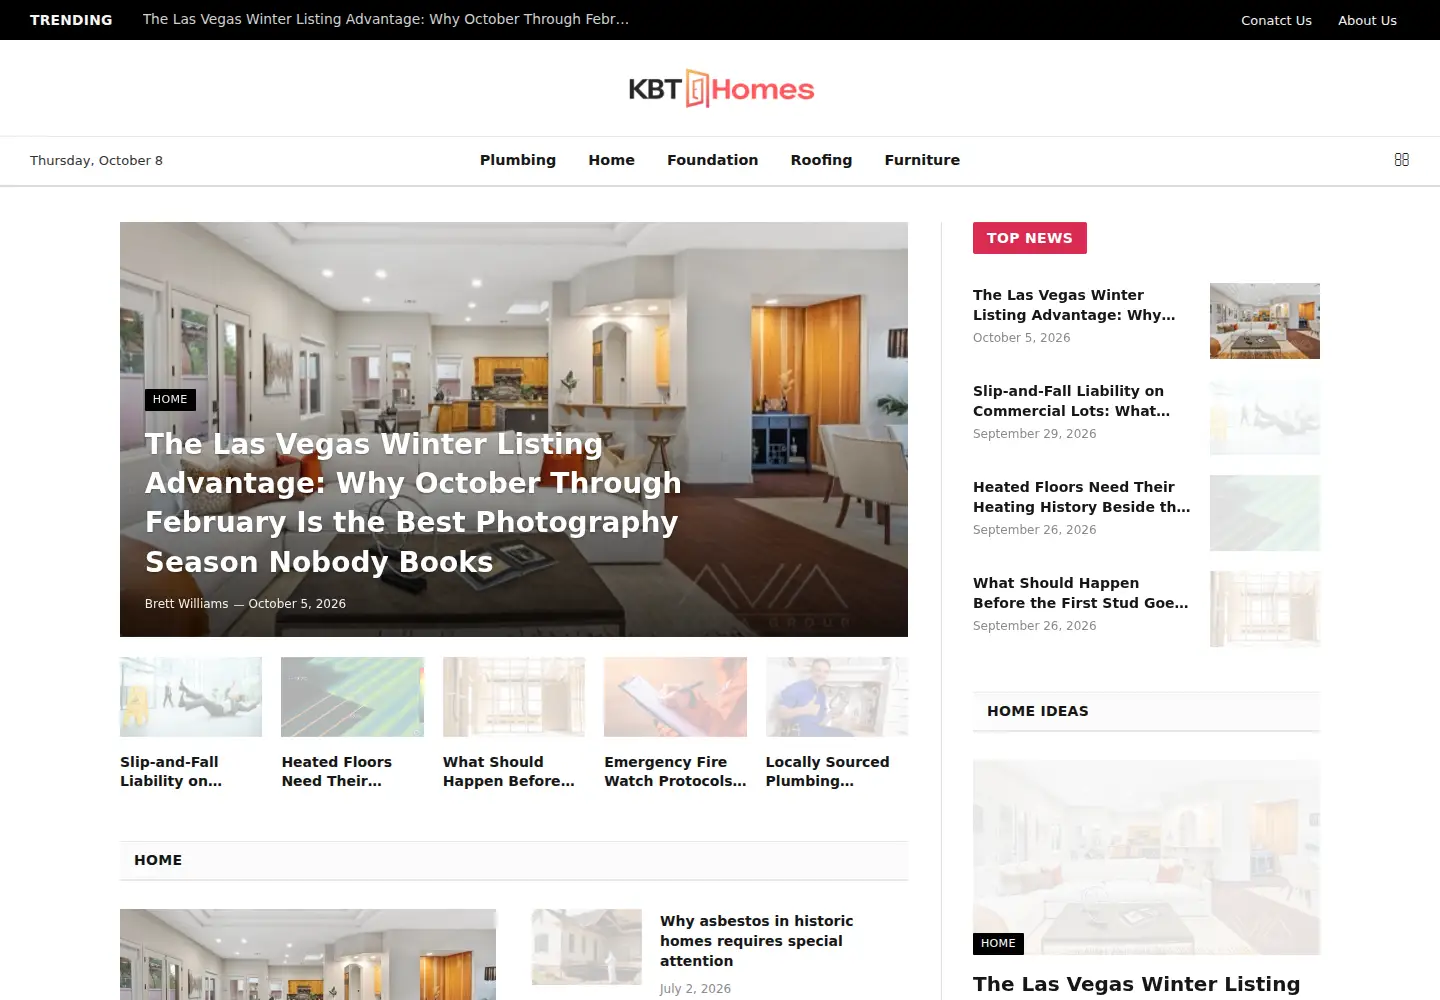Open the Home Ideas article title below the image

(1137, 984)
